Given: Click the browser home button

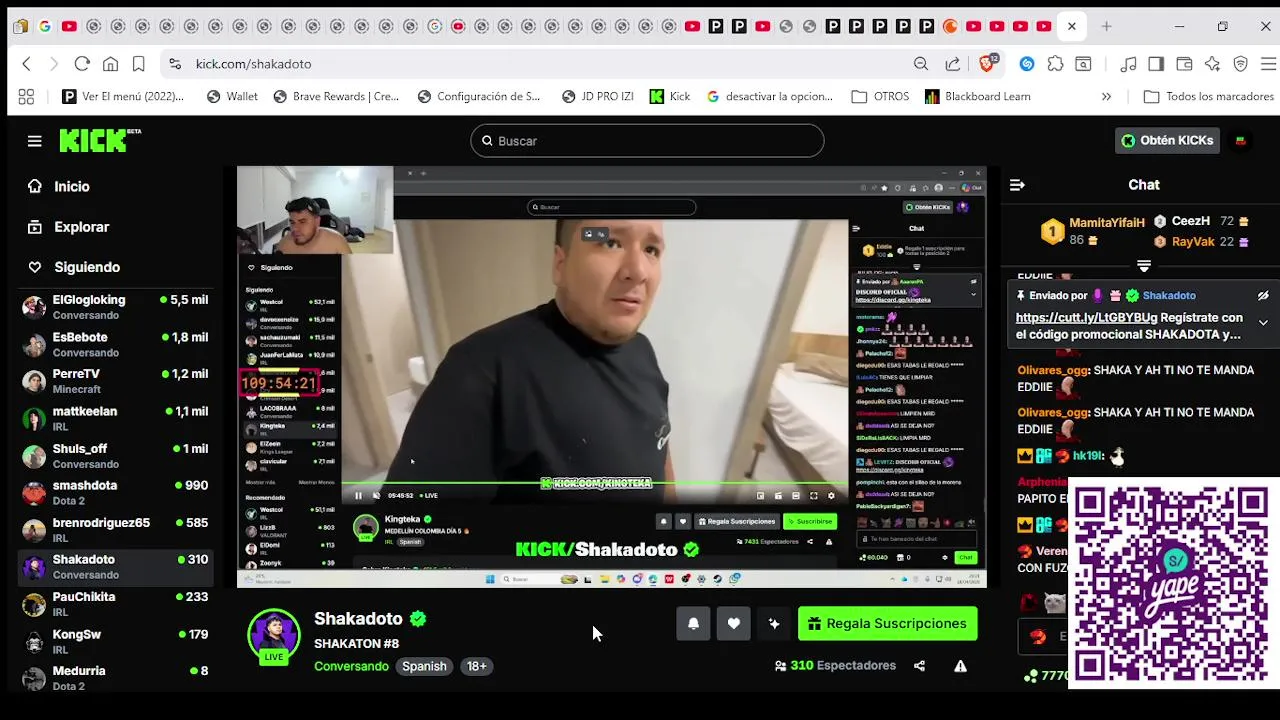Looking at the screenshot, I should (x=110, y=64).
